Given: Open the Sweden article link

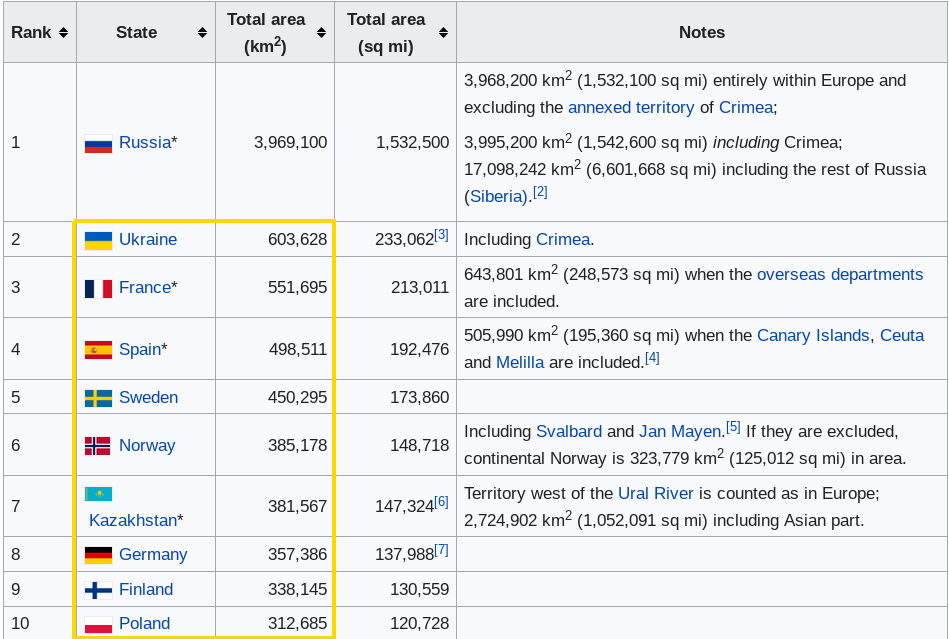Looking at the screenshot, I should [148, 397].
